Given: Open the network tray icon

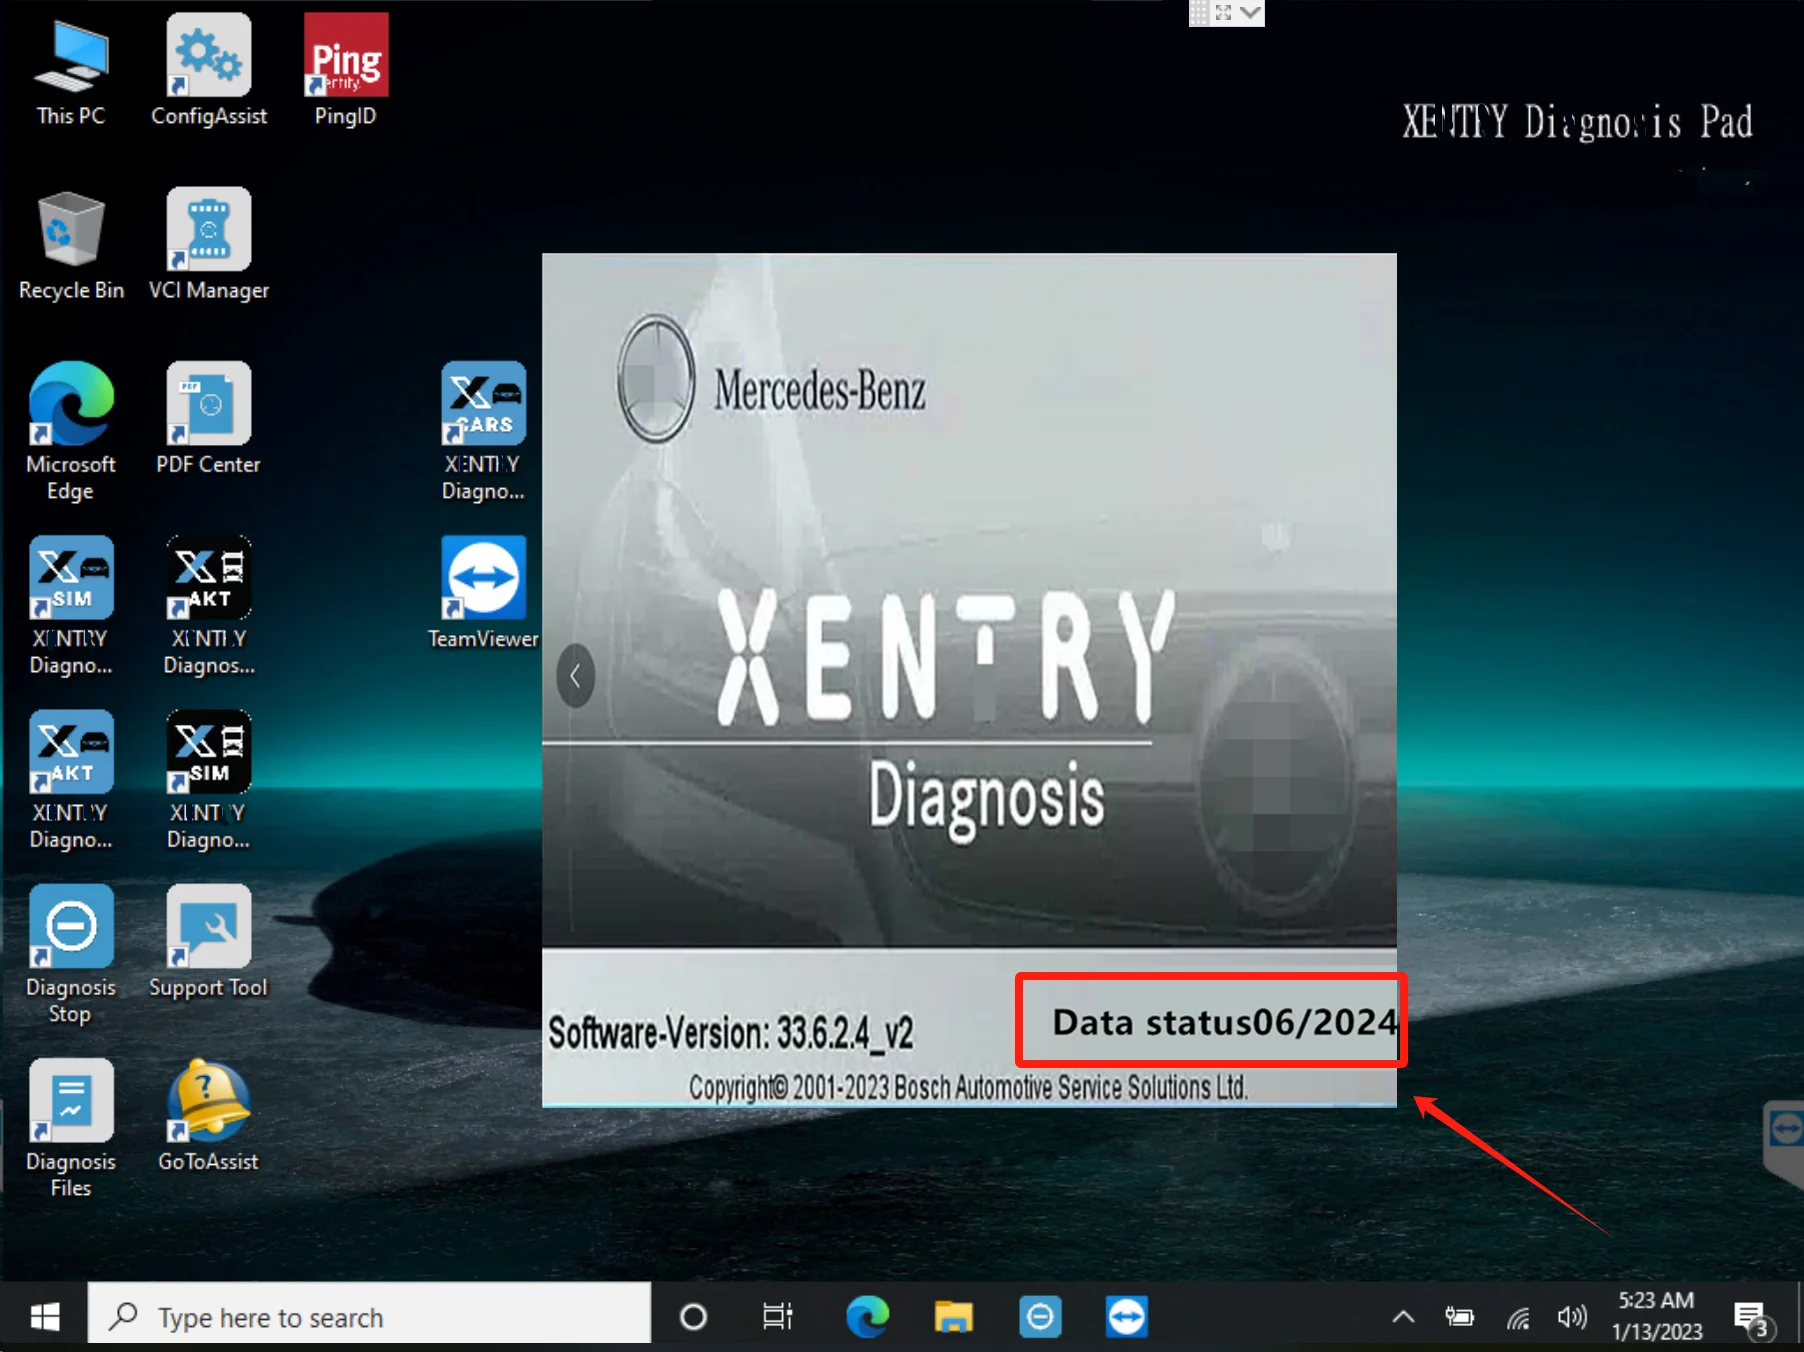Looking at the screenshot, I should (x=1518, y=1319).
